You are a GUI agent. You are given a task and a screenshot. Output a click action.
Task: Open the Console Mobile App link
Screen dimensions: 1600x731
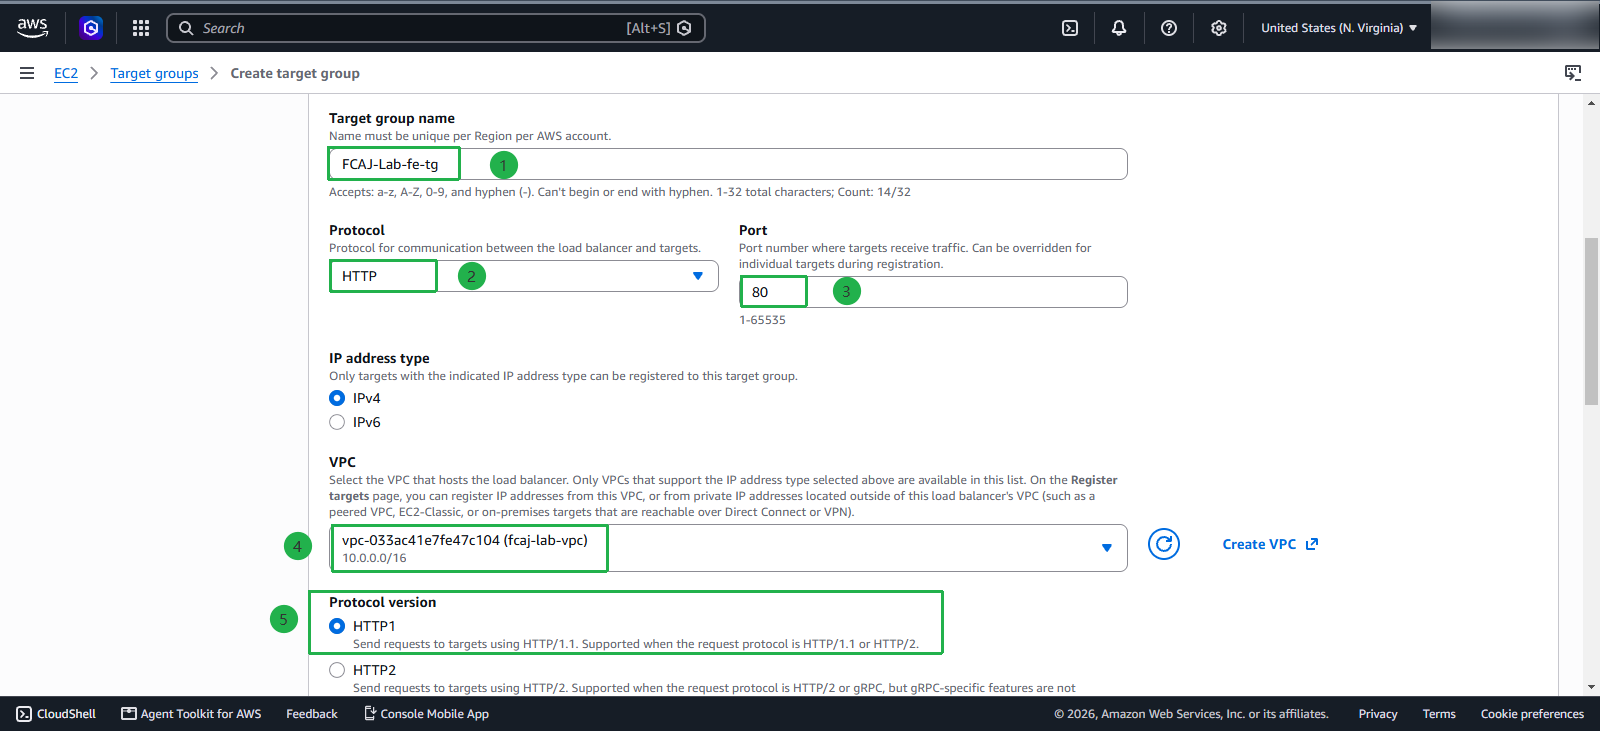point(426,714)
